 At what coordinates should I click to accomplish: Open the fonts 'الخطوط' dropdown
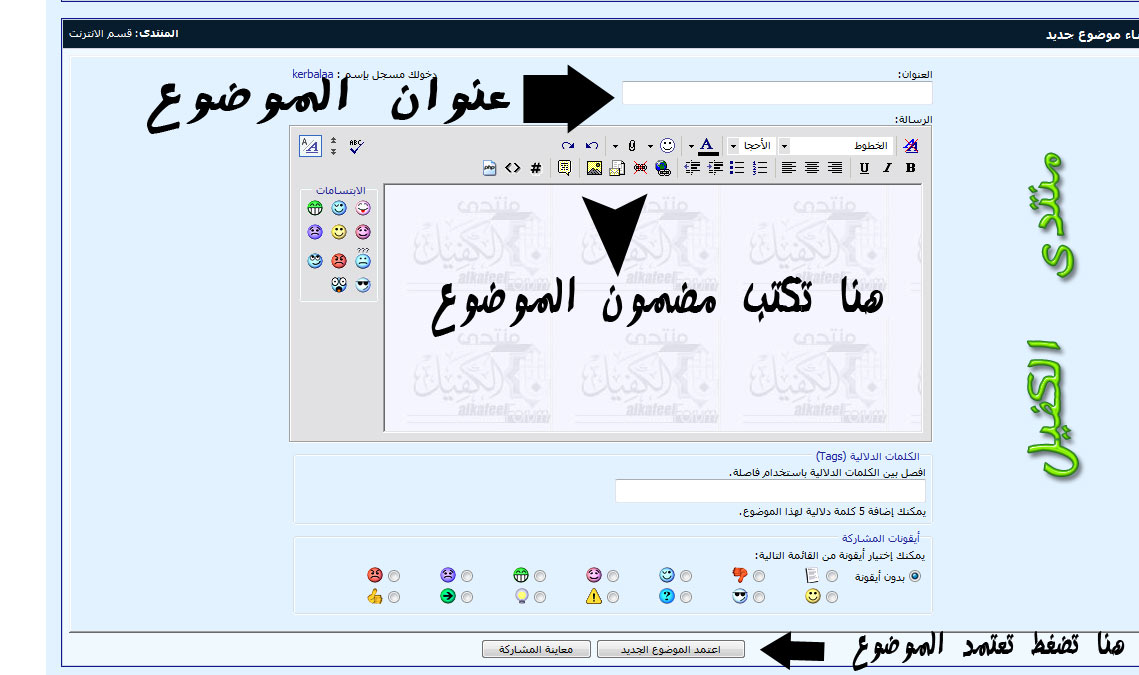coord(784,145)
